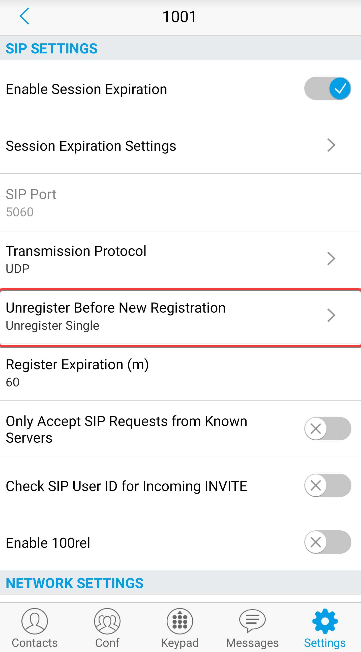Tap the Unregister Single value text
Viewport: 361px width, 652px height.
52,326
